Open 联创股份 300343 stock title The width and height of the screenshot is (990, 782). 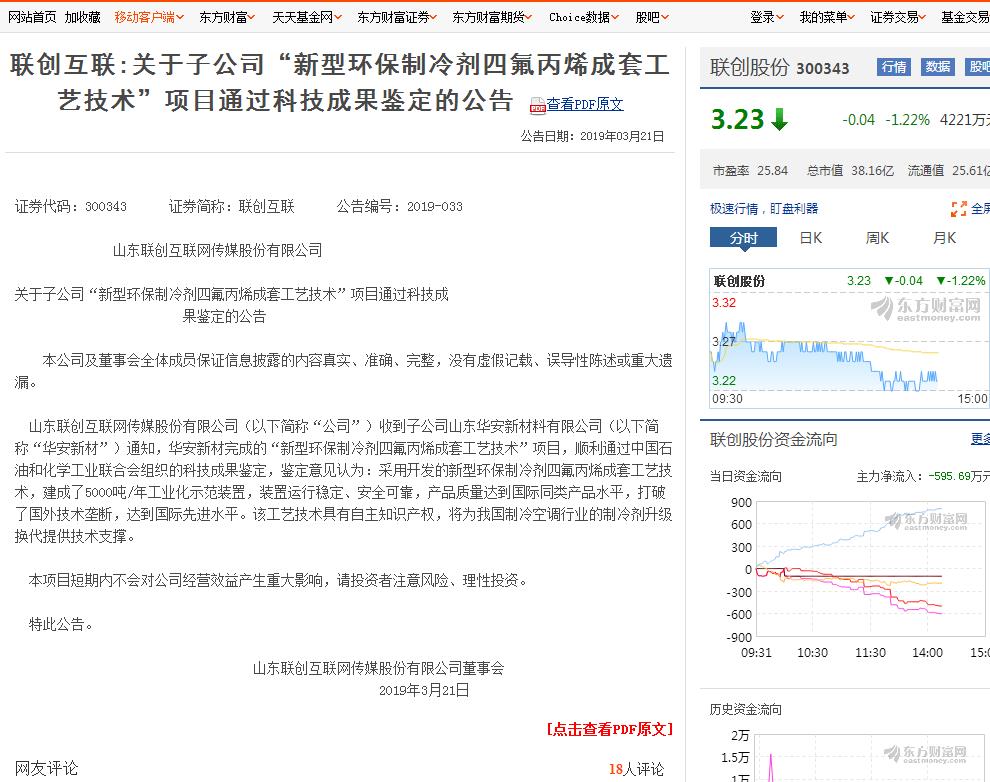[x=779, y=68]
